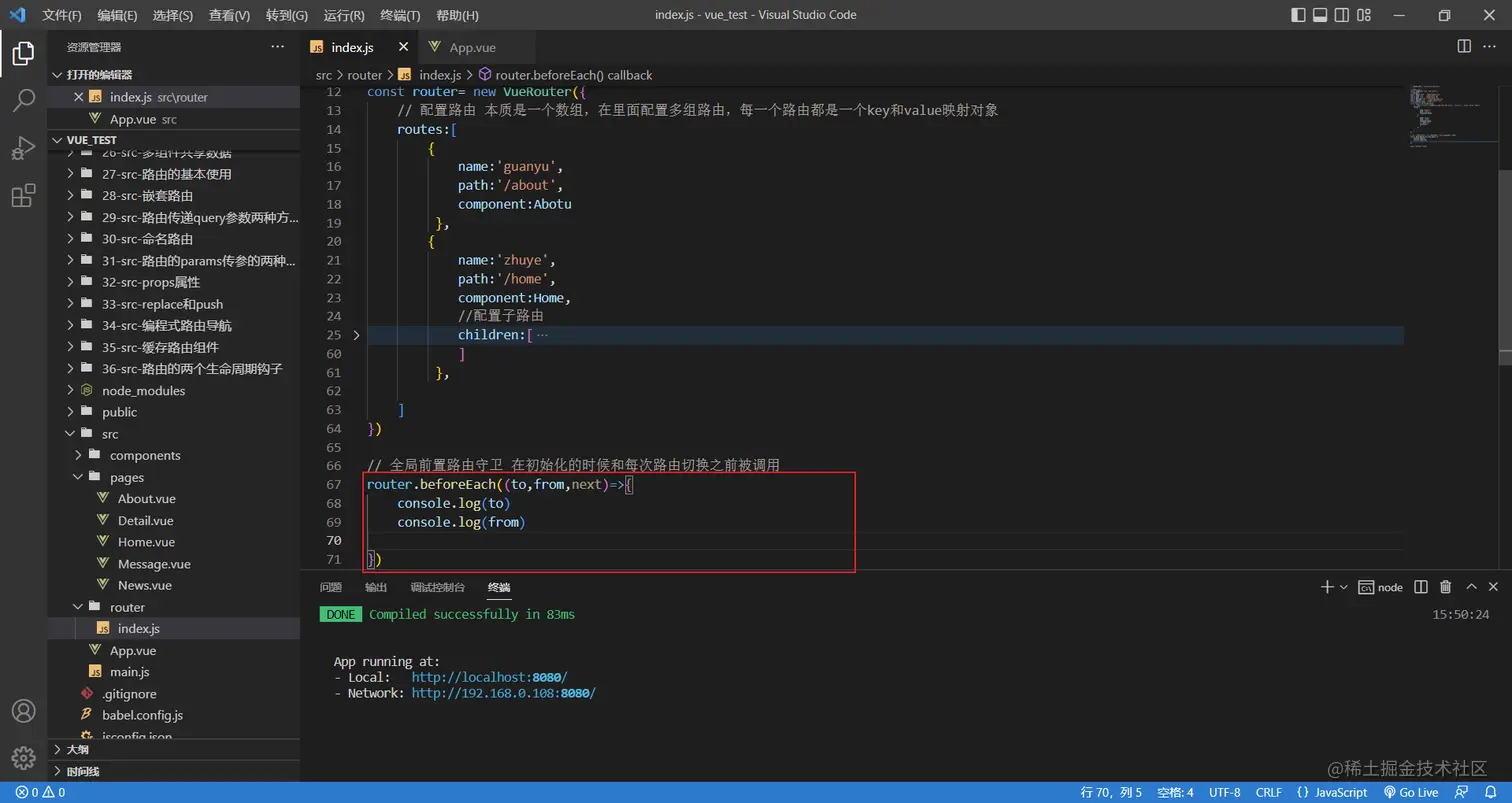Open the Explorer view in activity bar

pos(23,53)
